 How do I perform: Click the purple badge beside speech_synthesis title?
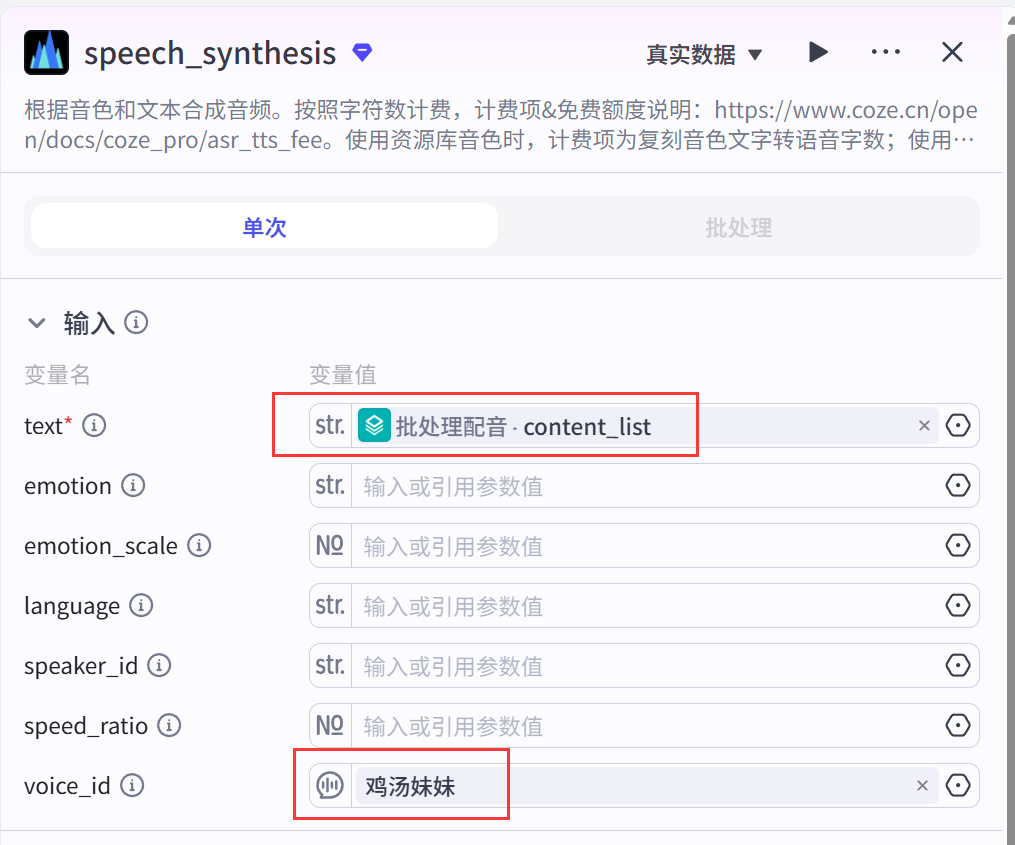click(362, 52)
